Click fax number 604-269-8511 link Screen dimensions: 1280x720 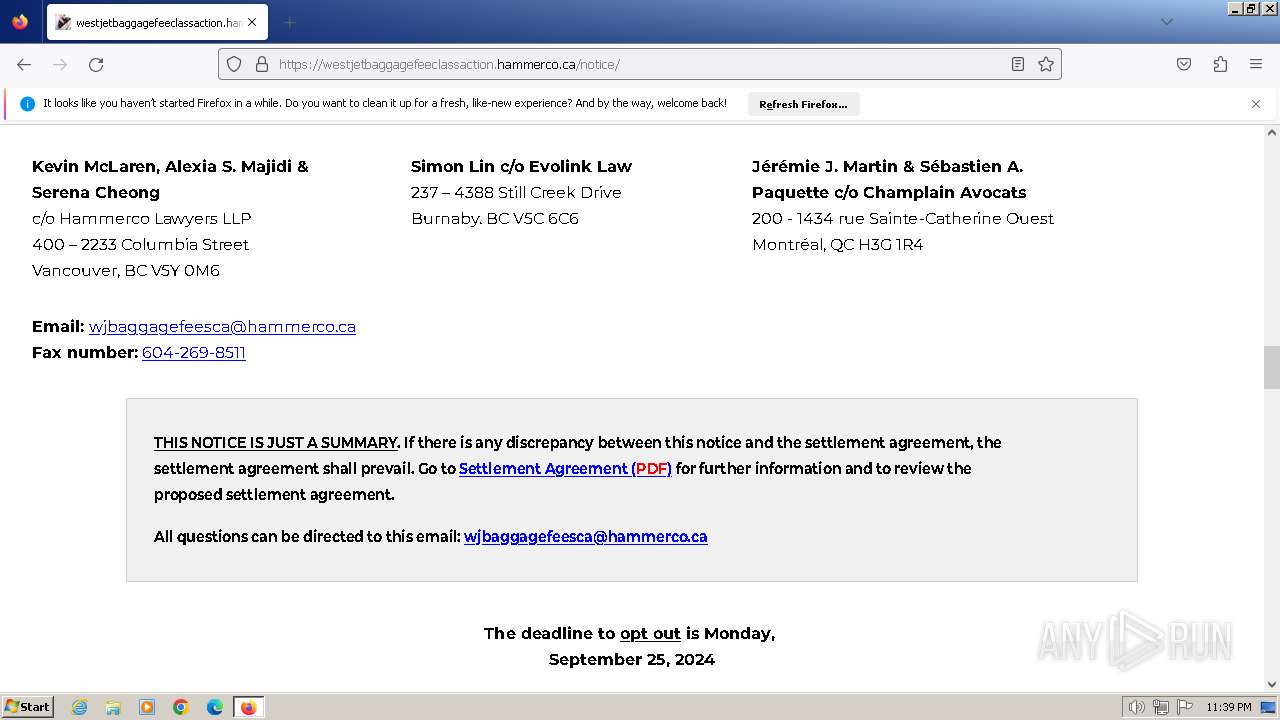194,352
